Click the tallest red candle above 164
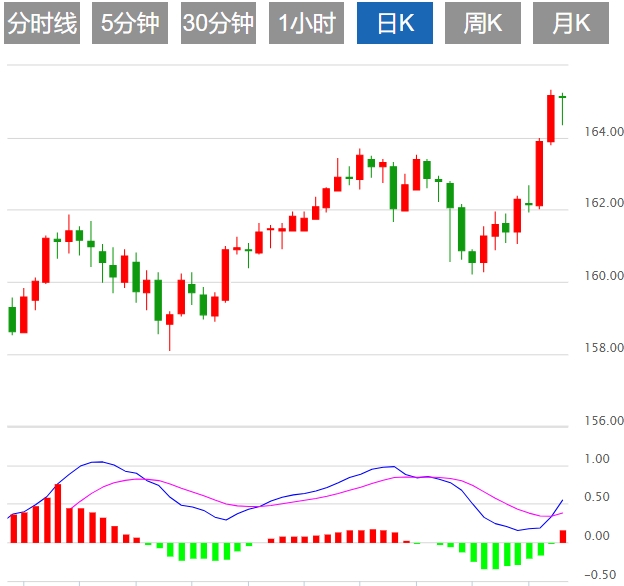The image size is (624, 586). click(x=551, y=118)
